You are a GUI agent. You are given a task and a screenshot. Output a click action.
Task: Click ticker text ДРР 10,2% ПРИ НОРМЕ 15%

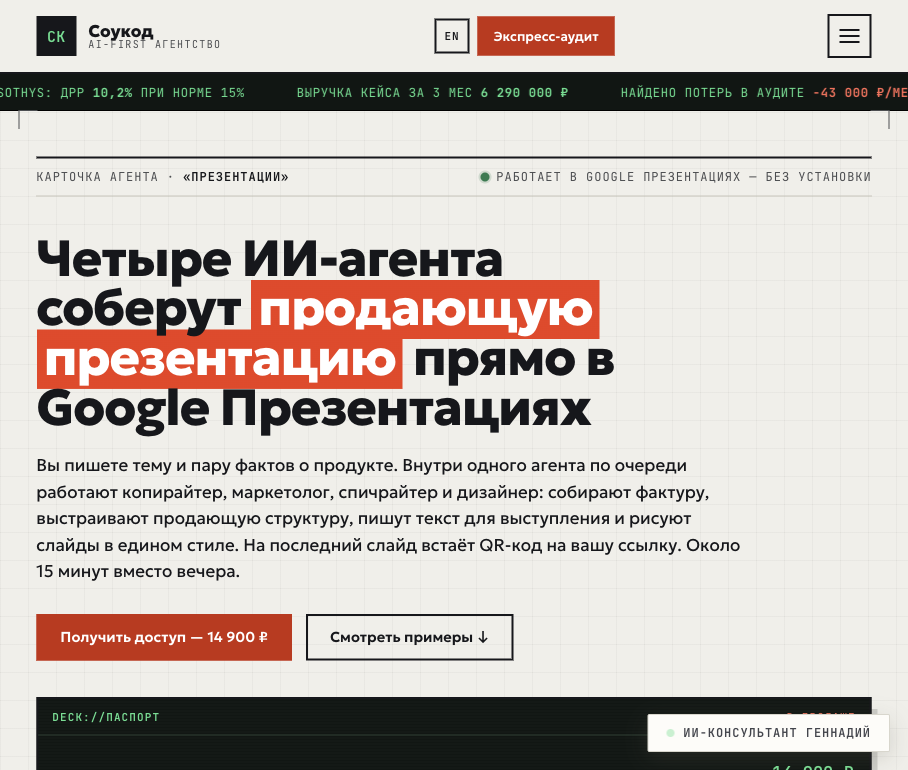click(152, 93)
